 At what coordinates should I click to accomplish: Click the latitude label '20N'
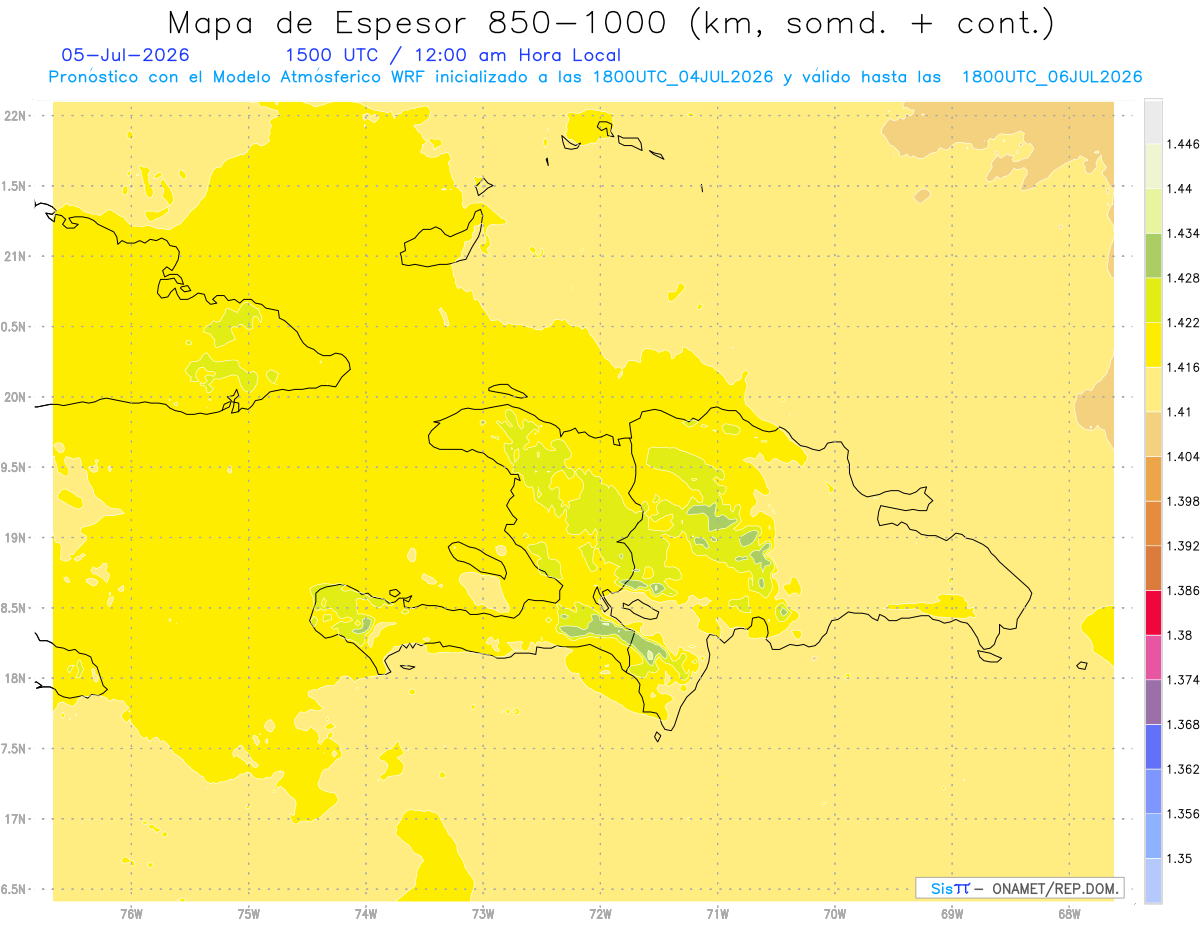(x=17, y=397)
